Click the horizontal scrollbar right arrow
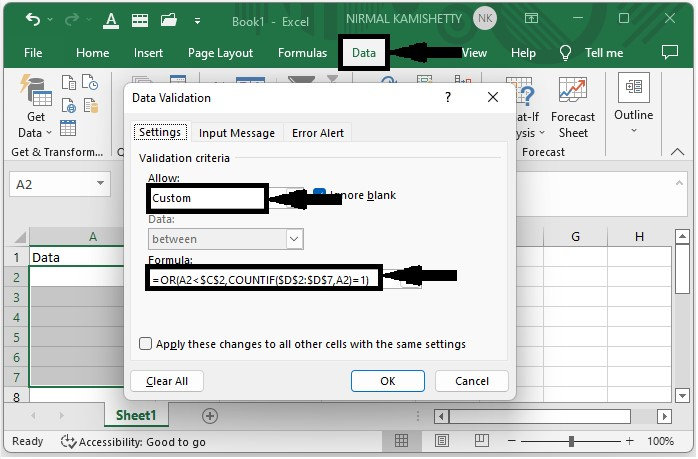The image size is (698, 459). (x=664, y=417)
